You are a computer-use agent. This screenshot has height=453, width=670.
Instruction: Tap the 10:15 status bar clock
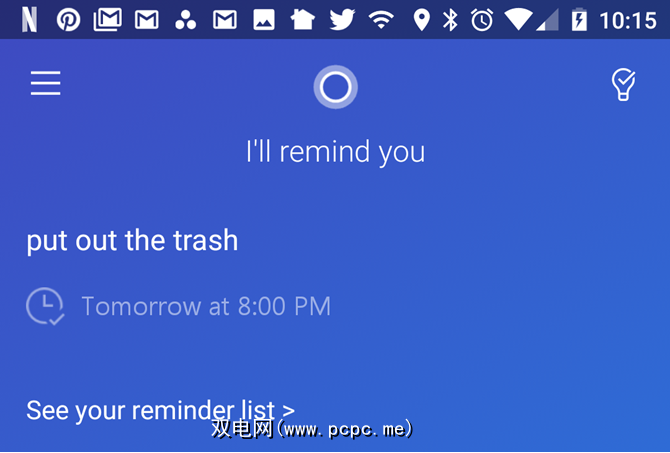point(628,21)
